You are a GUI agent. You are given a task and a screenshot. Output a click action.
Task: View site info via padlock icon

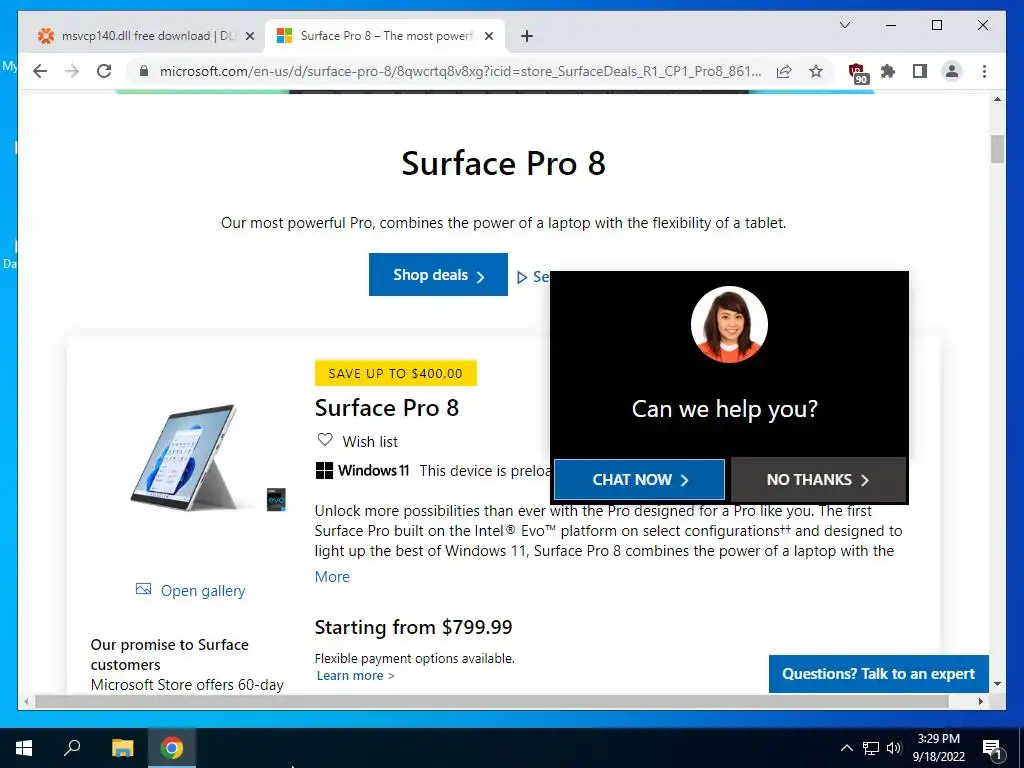click(144, 71)
